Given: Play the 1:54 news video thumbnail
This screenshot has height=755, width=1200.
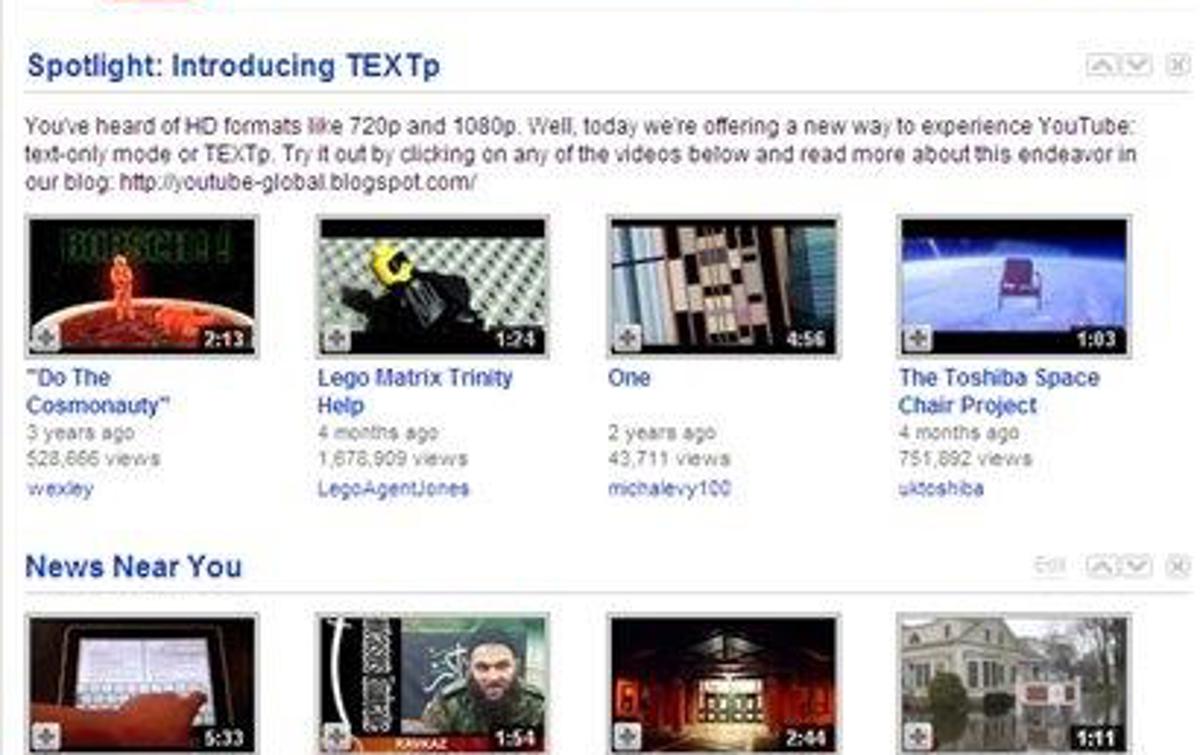Looking at the screenshot, I should click(432, 685).
